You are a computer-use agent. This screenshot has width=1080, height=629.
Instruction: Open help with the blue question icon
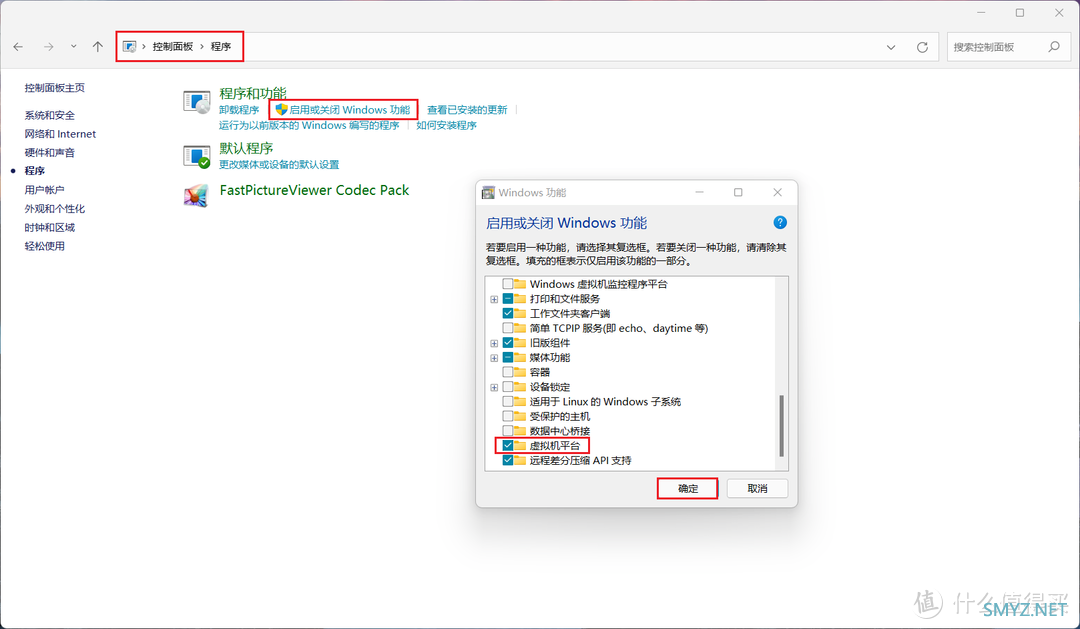coord(780,223)
